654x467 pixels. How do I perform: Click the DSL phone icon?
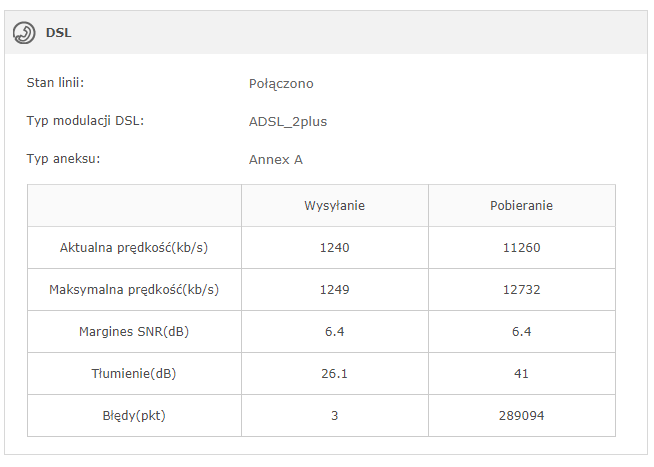pyautogui.click(x=24, y=33)
